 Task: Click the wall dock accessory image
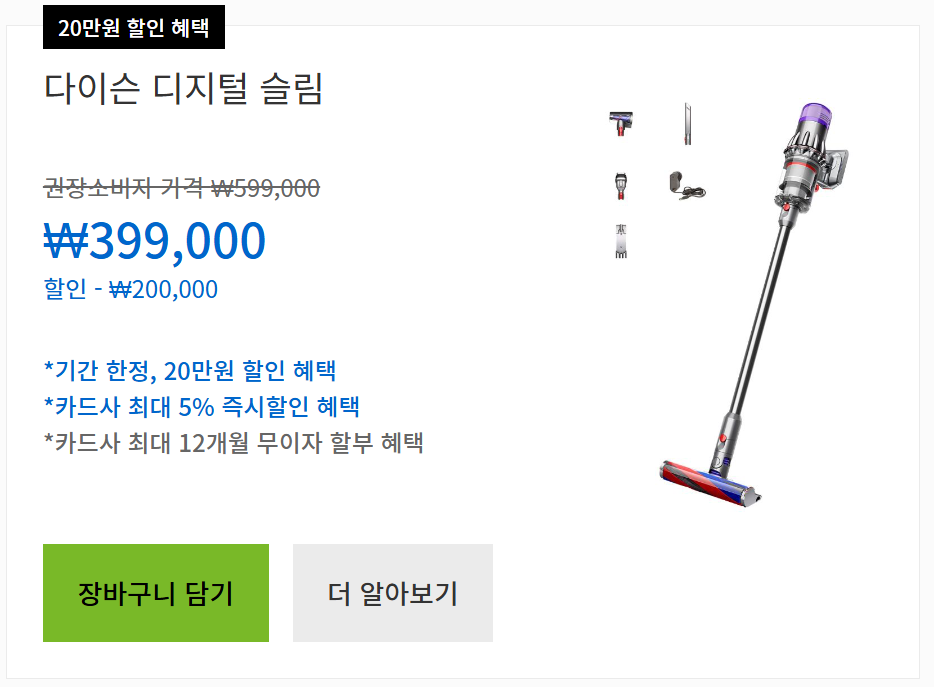point(620,238)
